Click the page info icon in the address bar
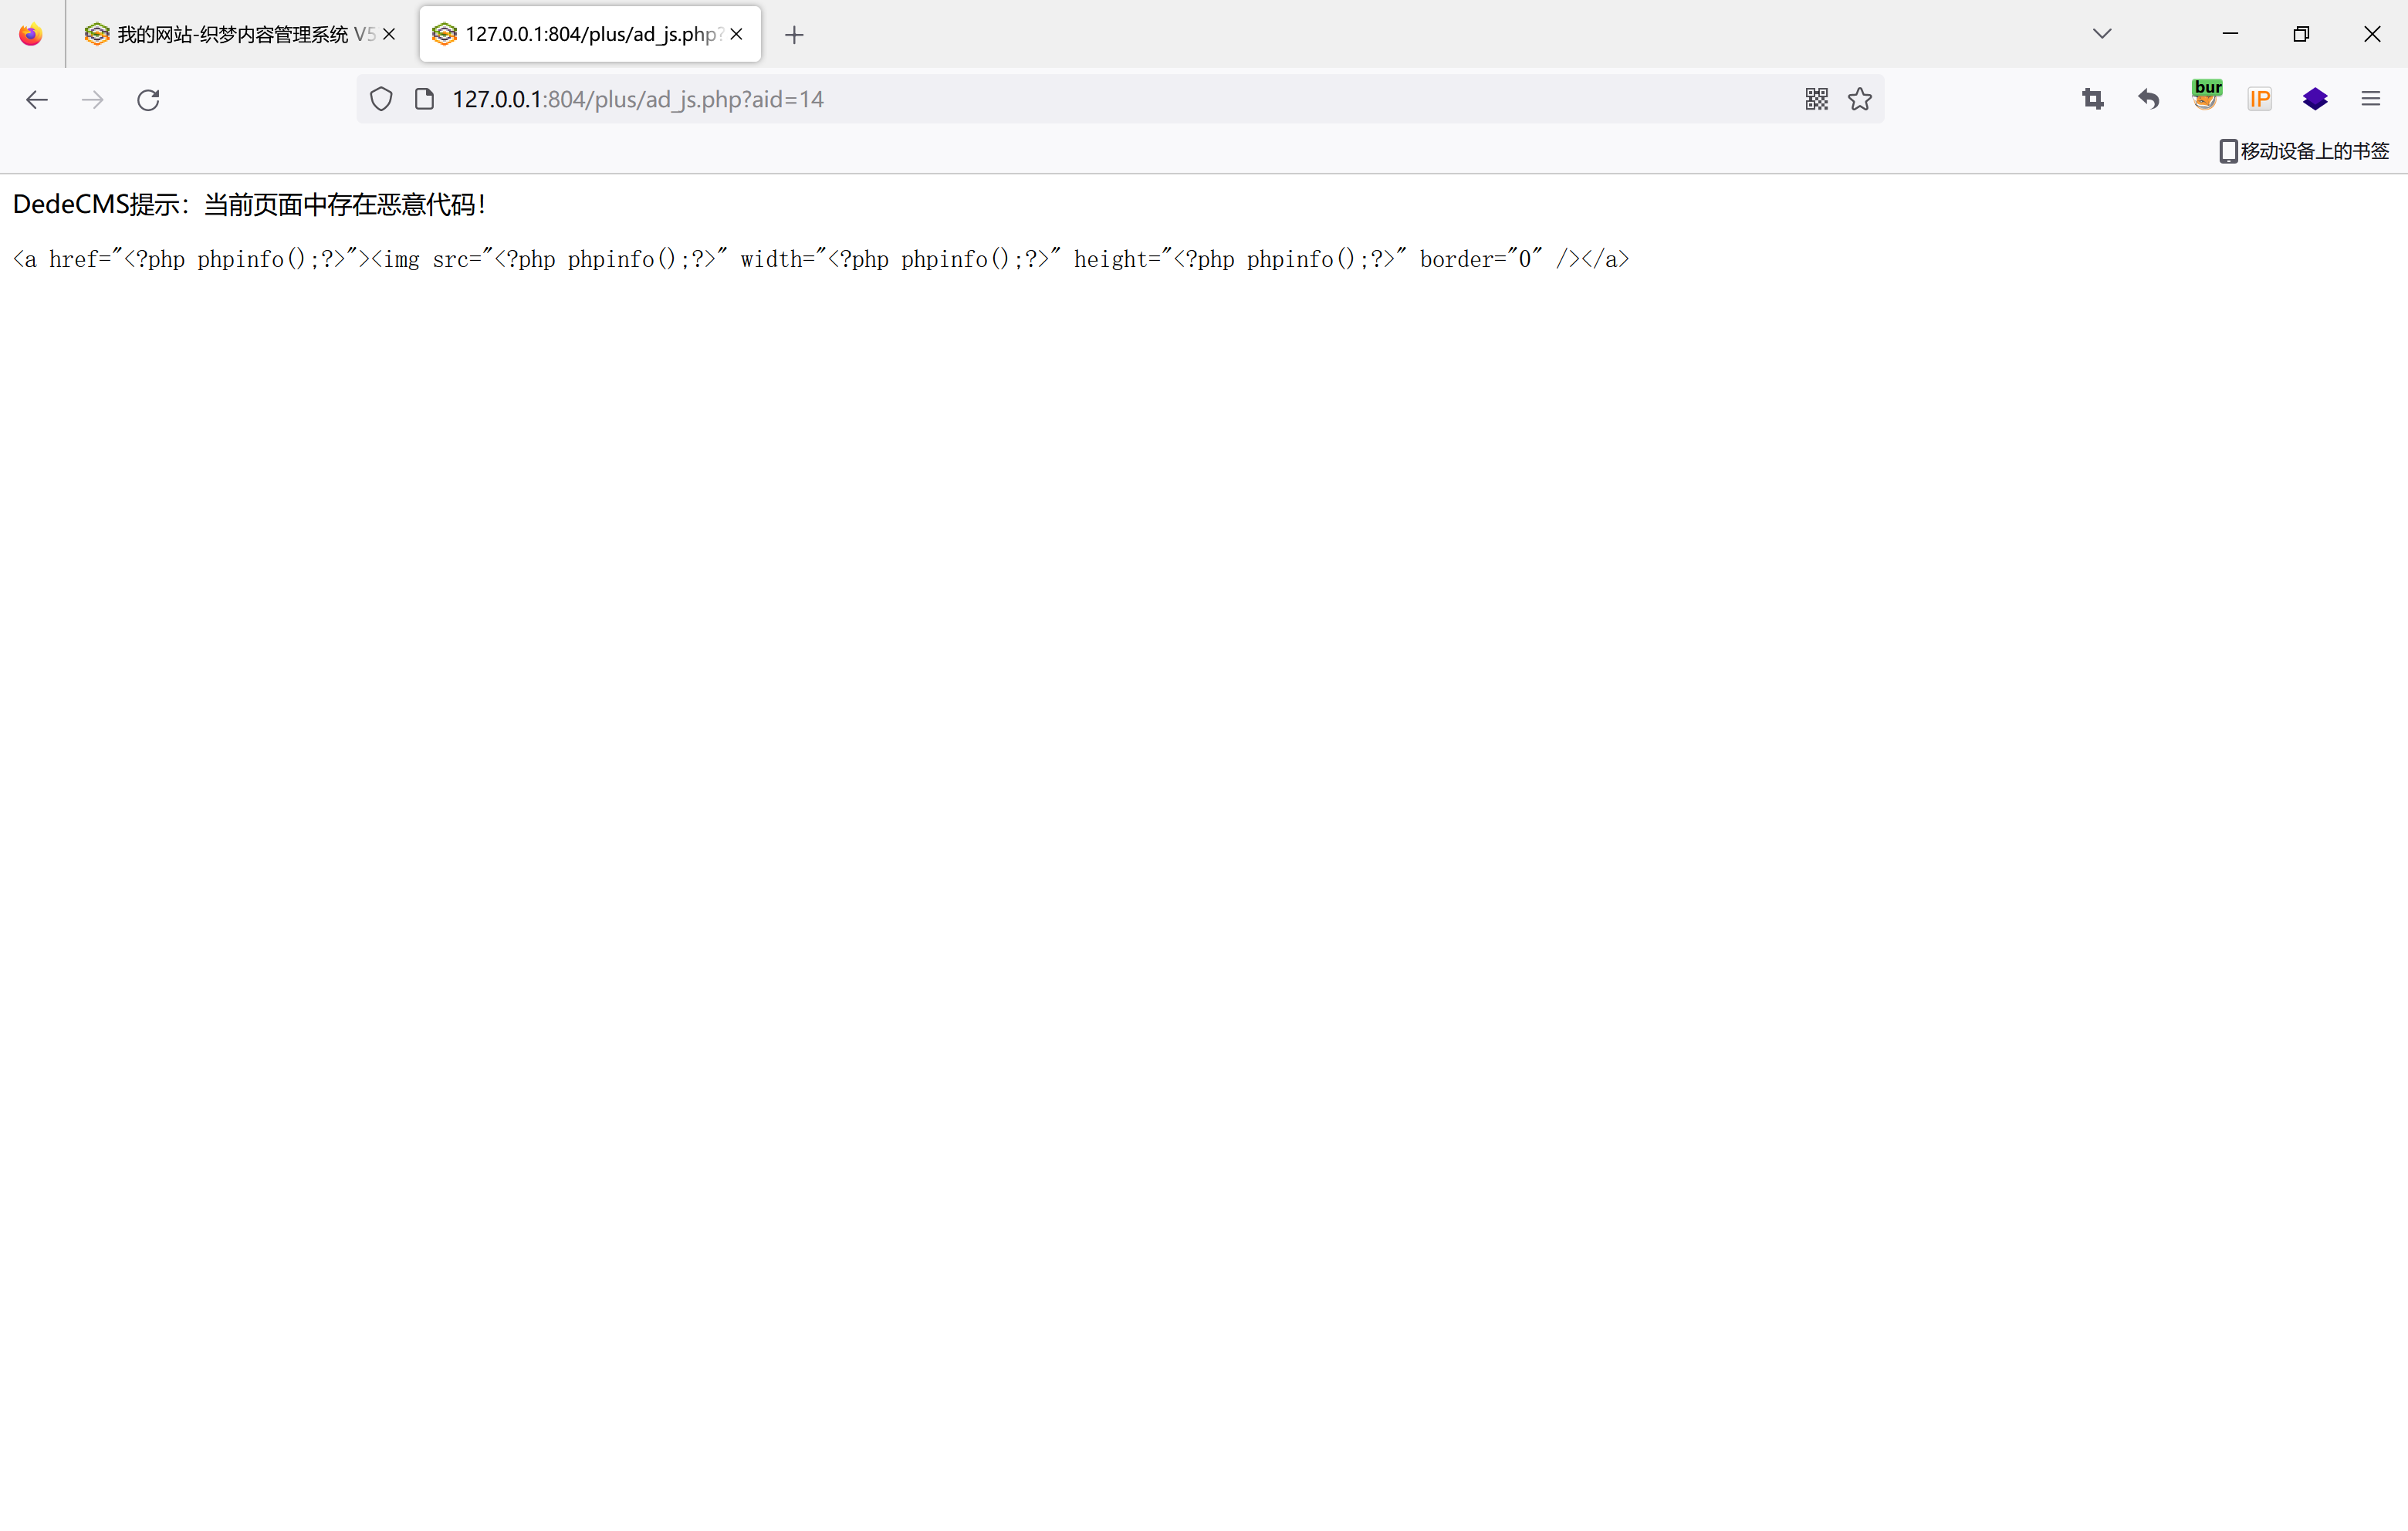This screenshot has height=1531, width=2408. (x=424, y=99)
